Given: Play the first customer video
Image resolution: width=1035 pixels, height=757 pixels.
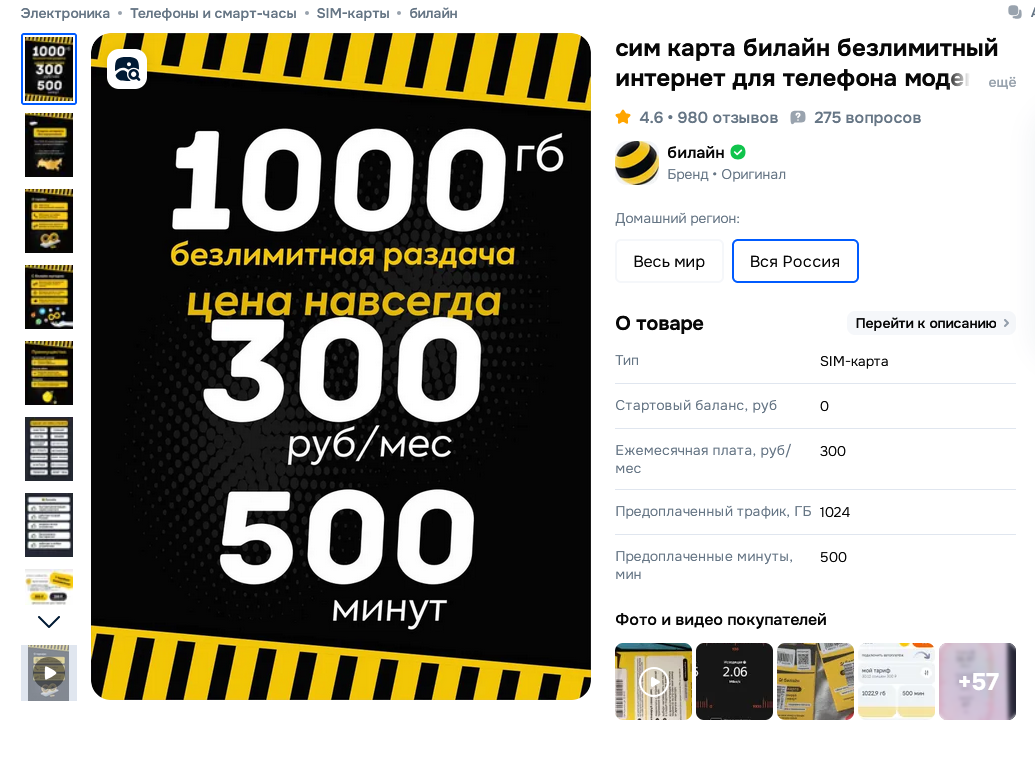Looking at the screenshot, I should tap(653, 681).
